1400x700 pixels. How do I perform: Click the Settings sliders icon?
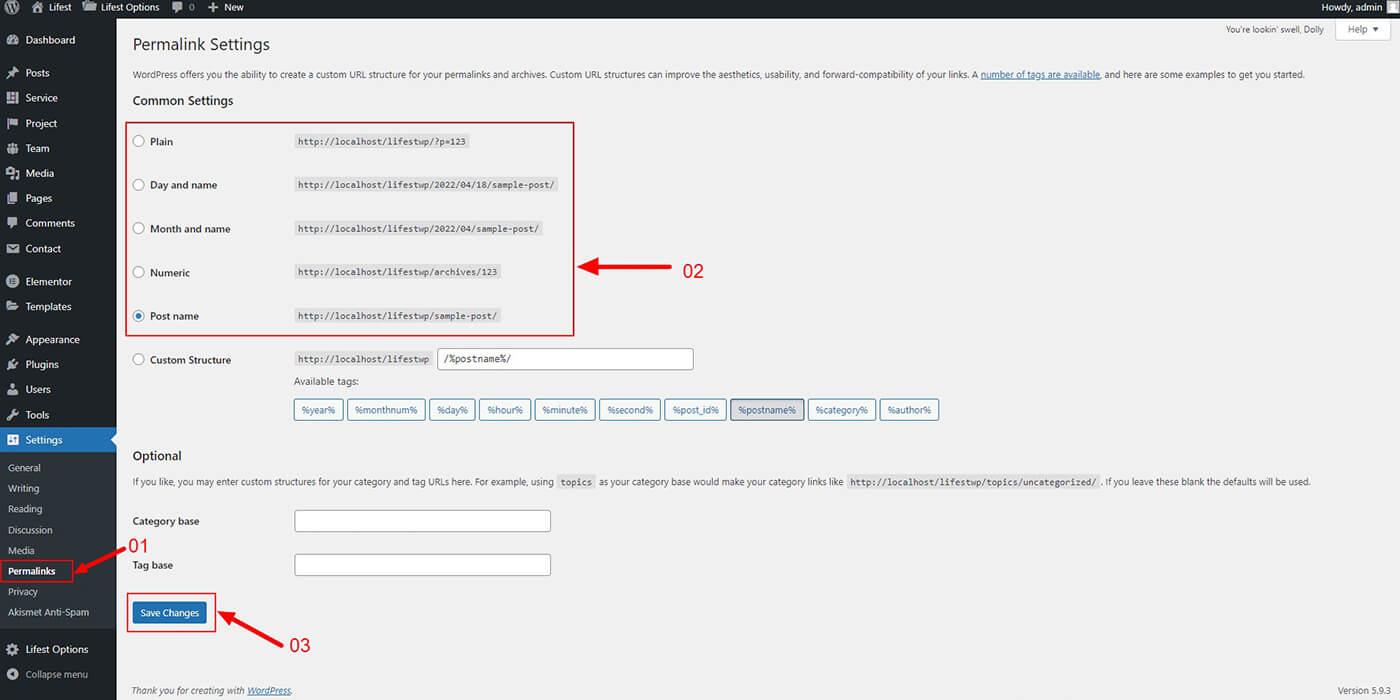[x=12, y=440]
